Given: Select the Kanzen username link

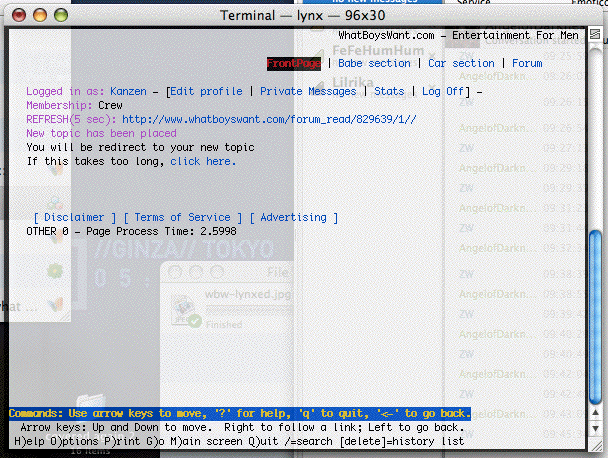Looking at the screenshot, I should pyautogui.click(x=130, y=91).
